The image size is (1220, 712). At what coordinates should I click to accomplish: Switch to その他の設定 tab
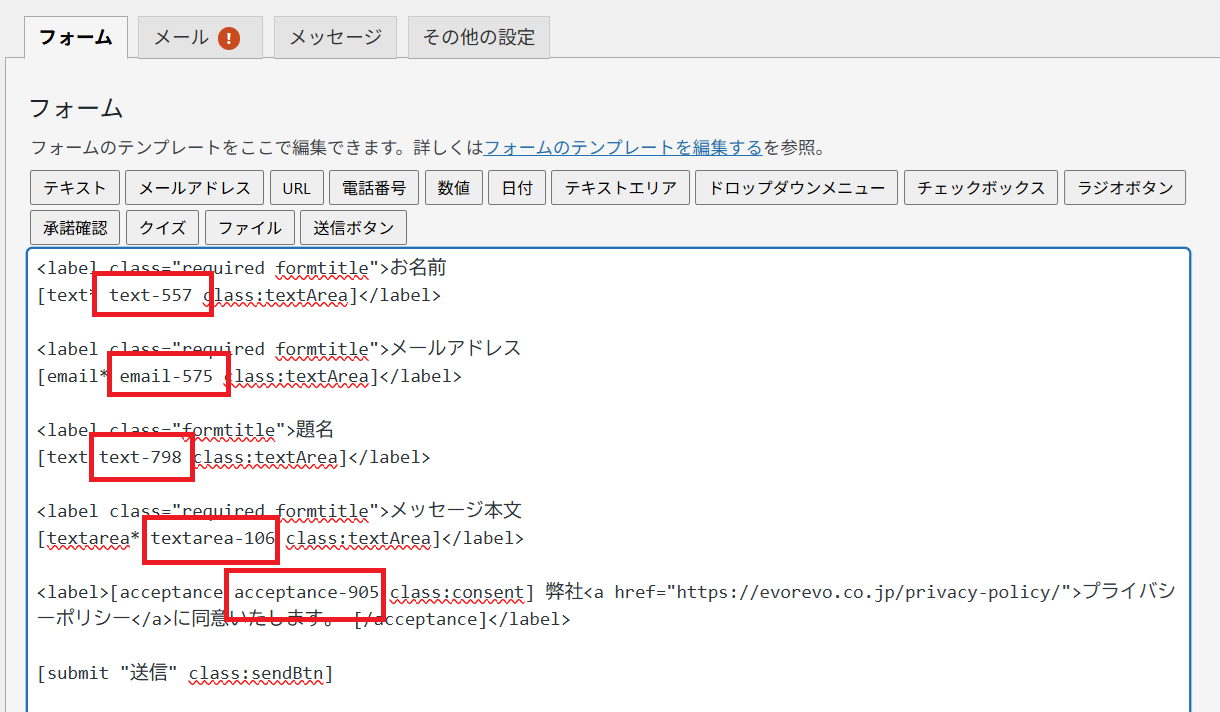click(x=478, y=38)
